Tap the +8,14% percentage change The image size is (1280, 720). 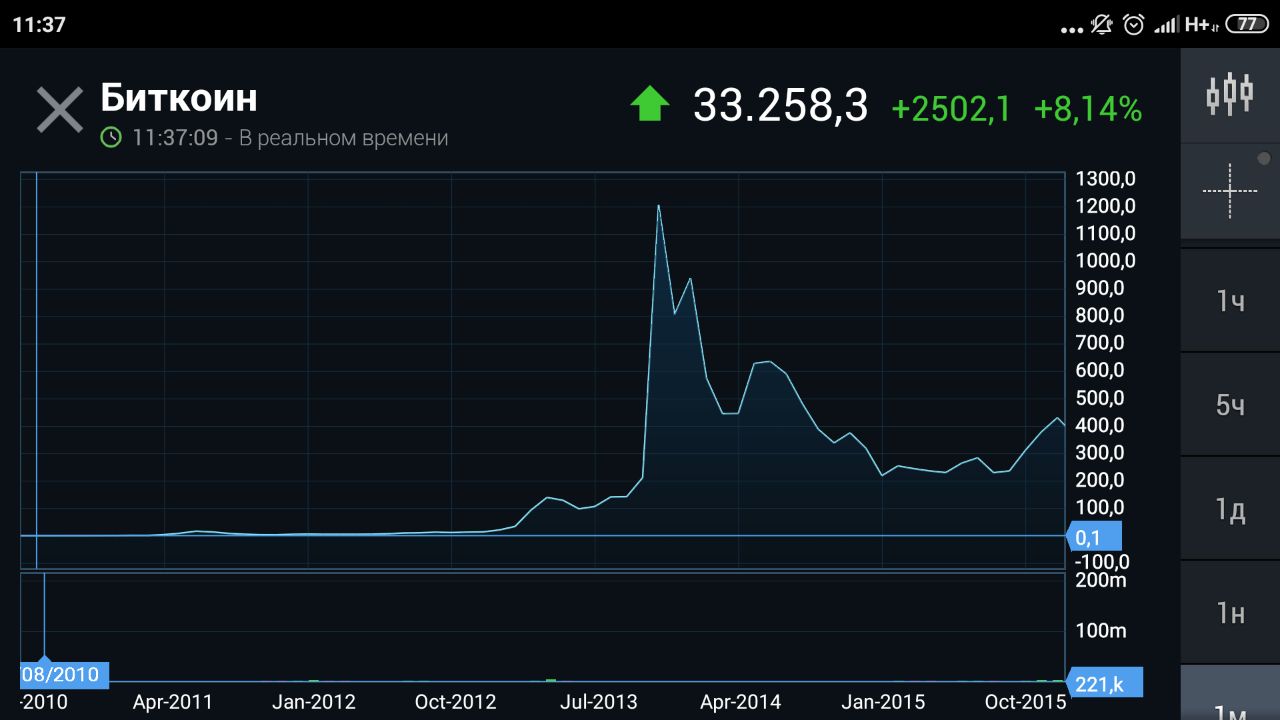1087,108
